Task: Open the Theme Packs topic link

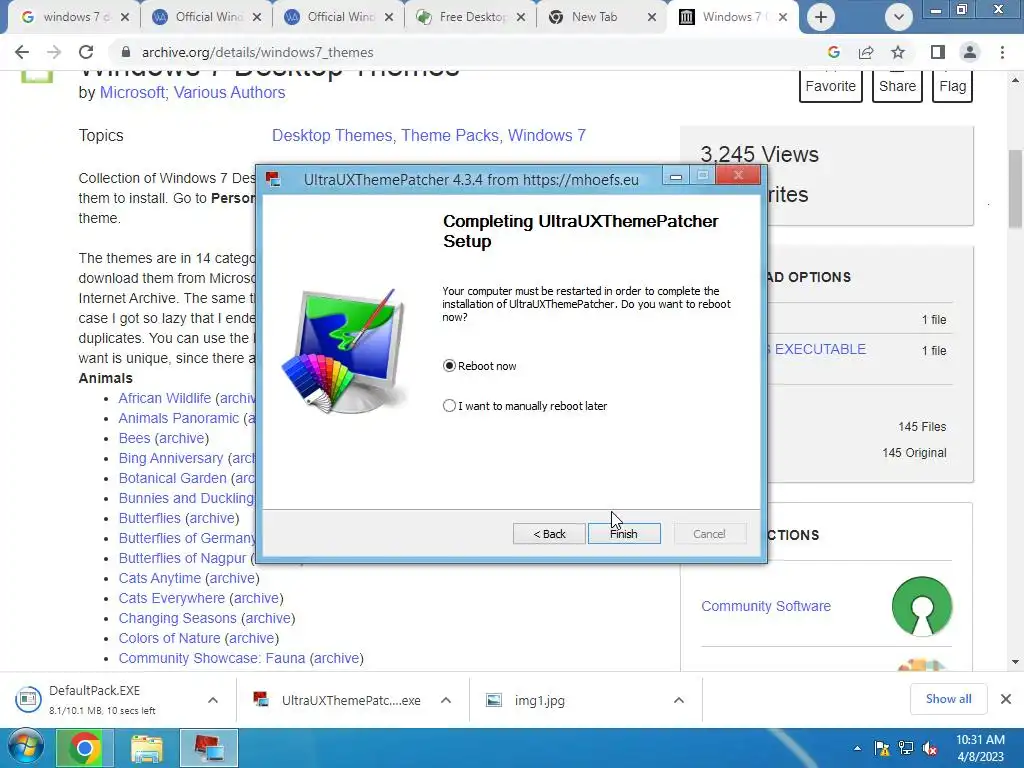Action: [x=450, y=135]
